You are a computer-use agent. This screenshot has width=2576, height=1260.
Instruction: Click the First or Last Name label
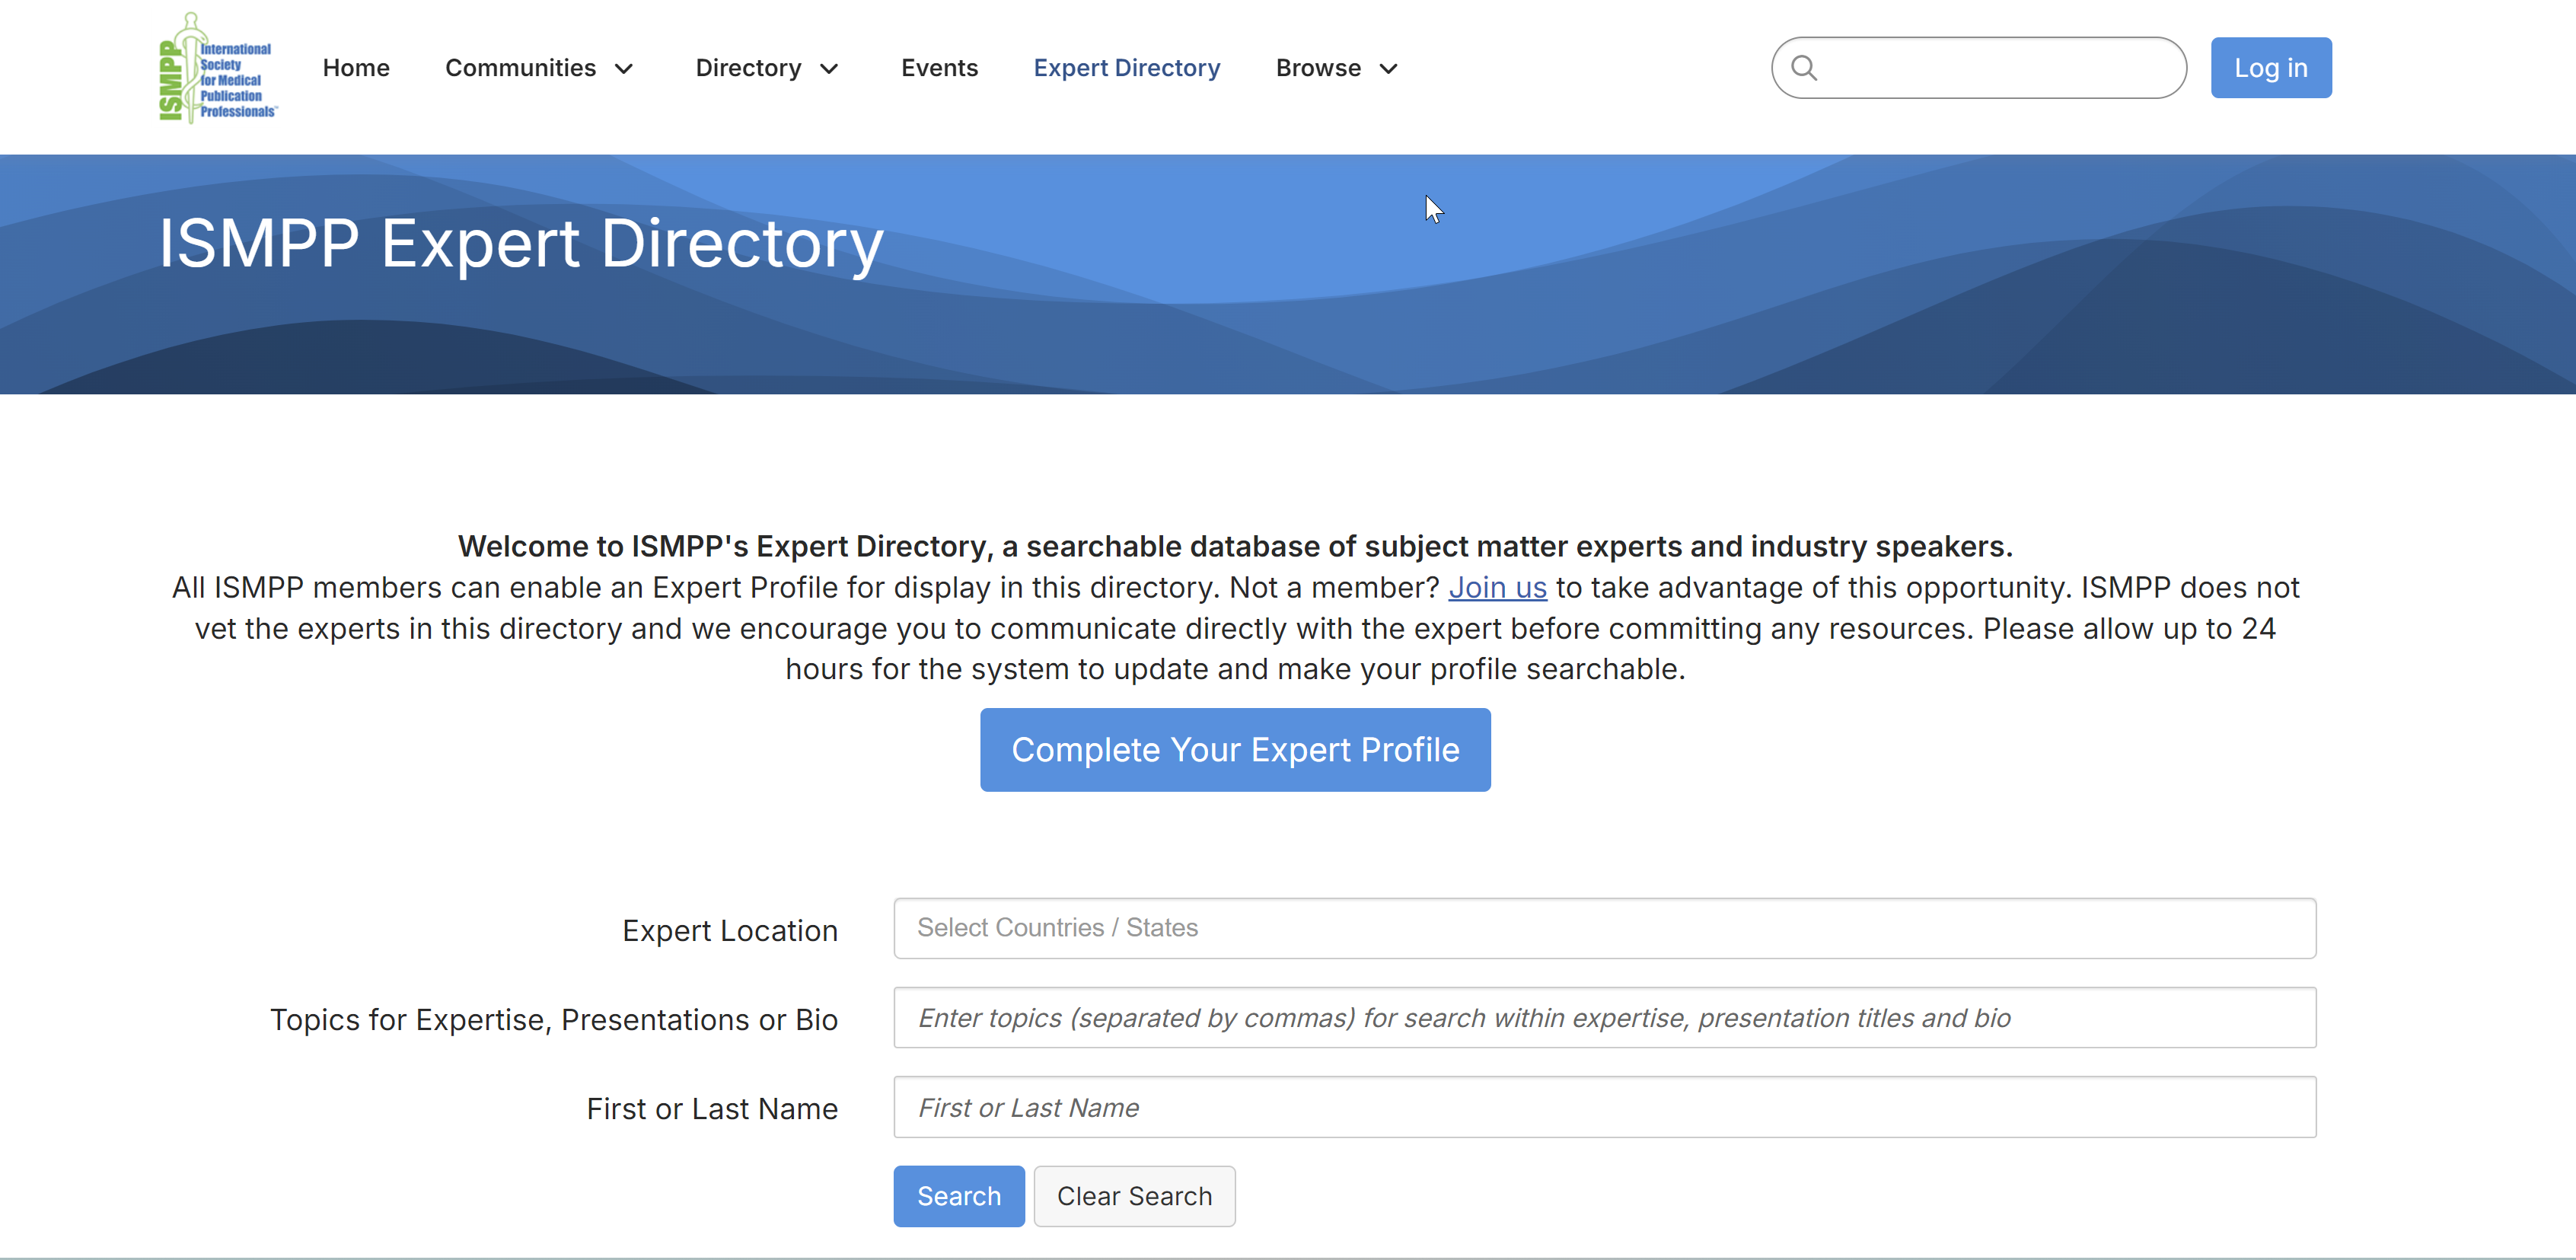[x=712, y=1109]
